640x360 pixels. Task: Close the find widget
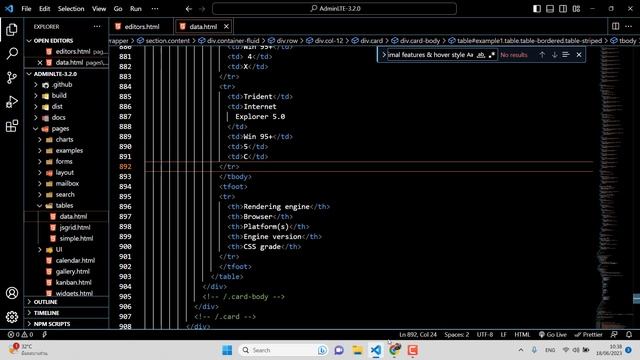click(579, 55)
